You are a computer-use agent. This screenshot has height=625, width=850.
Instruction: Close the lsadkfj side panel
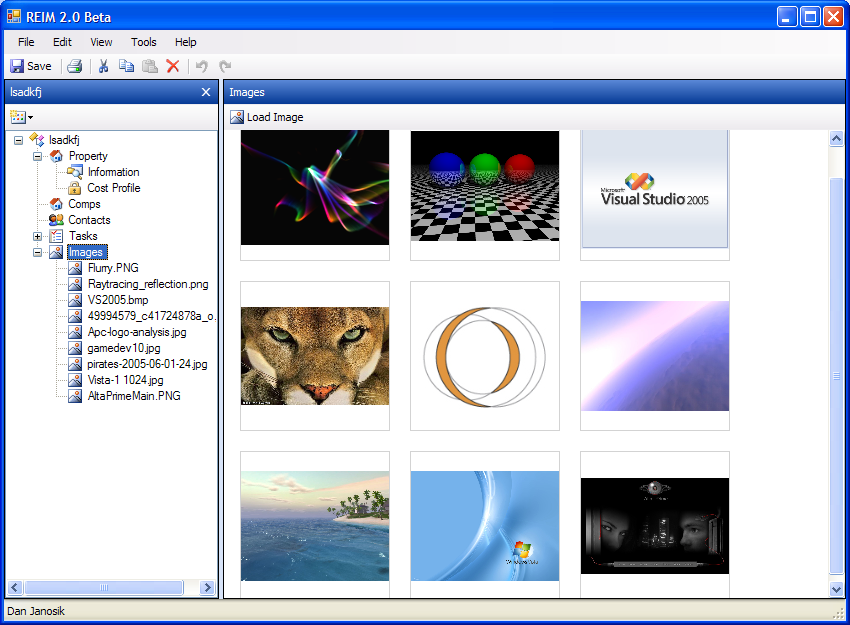pyautogui.click(x=206, y=92)
